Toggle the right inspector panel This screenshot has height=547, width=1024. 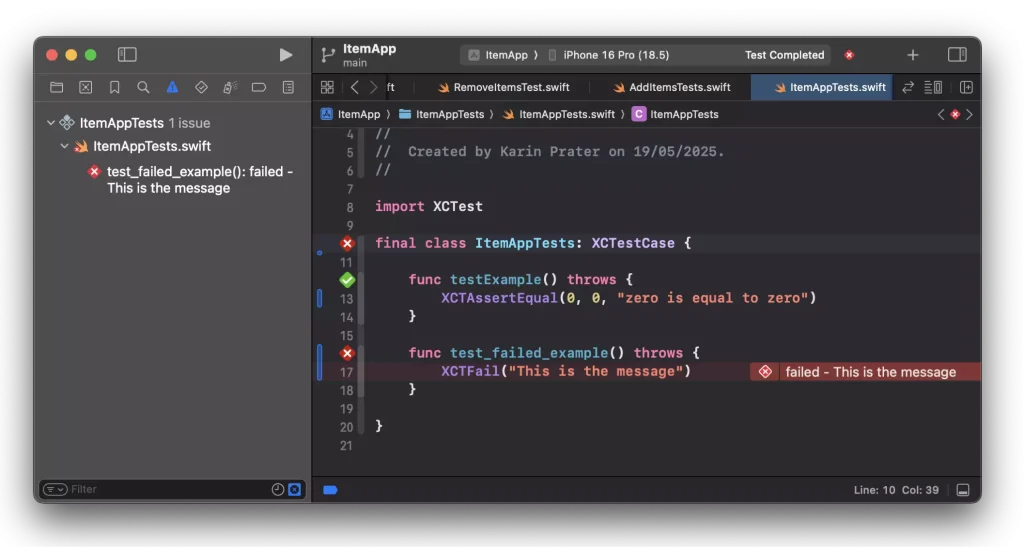(957, 55)
